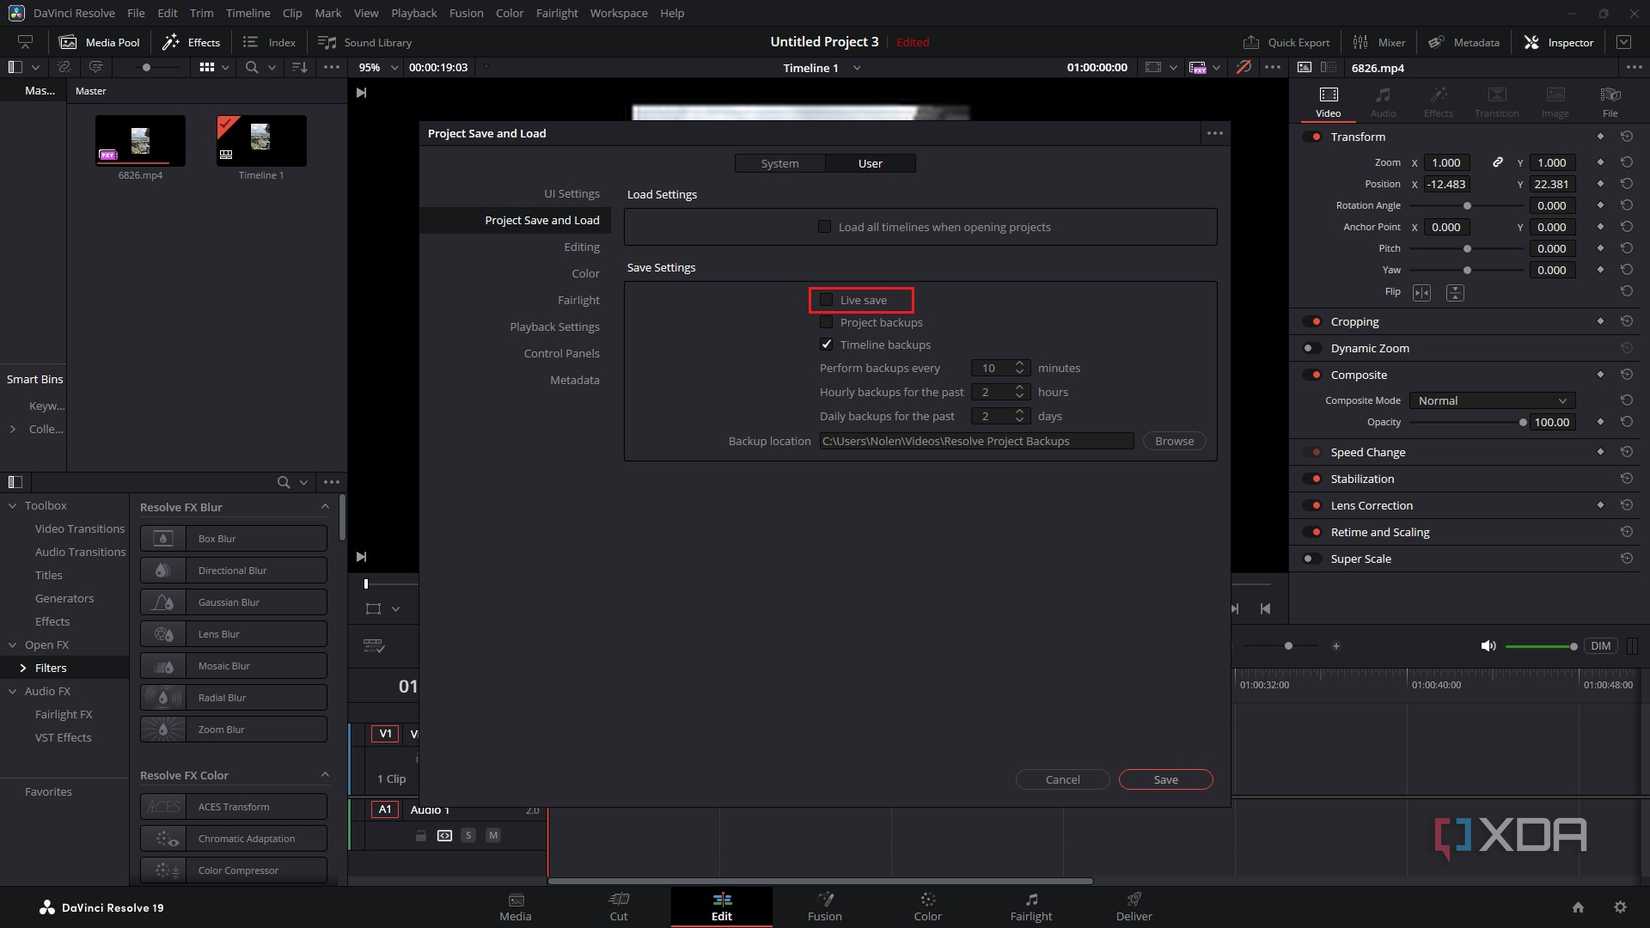
Task: Open the Media Pool panel
Action: click(x=99, y=42)
